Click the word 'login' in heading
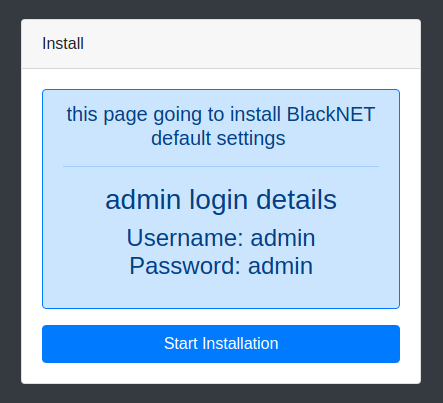Image resolution: width=443 pixels, height=403 pixels. [218, 199]
